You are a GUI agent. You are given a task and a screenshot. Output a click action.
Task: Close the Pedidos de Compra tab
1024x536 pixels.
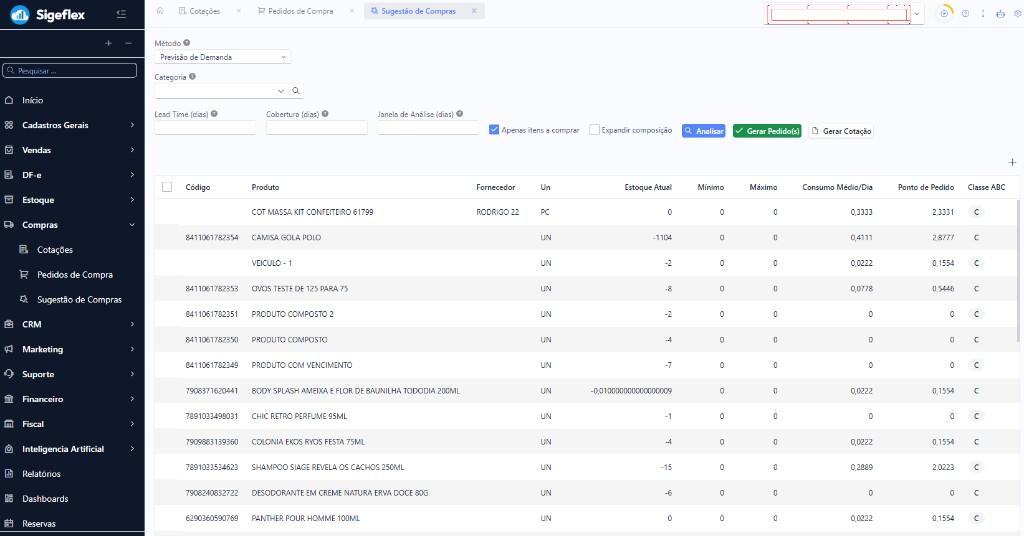(351, 11)
